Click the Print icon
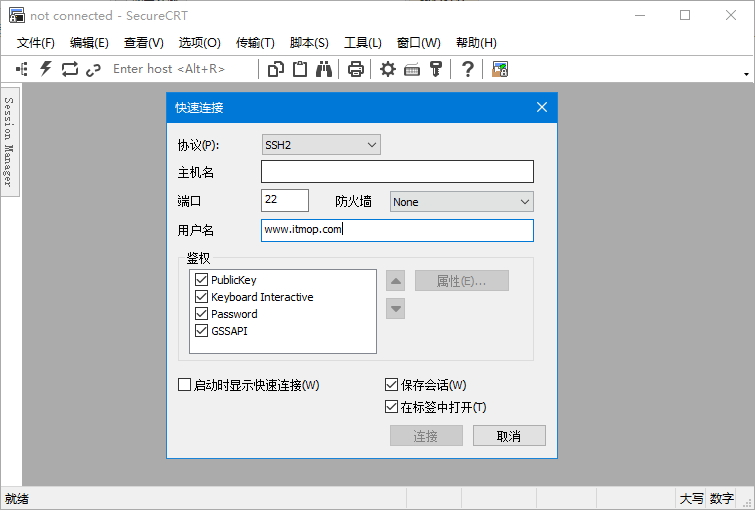 coord(356,69)
